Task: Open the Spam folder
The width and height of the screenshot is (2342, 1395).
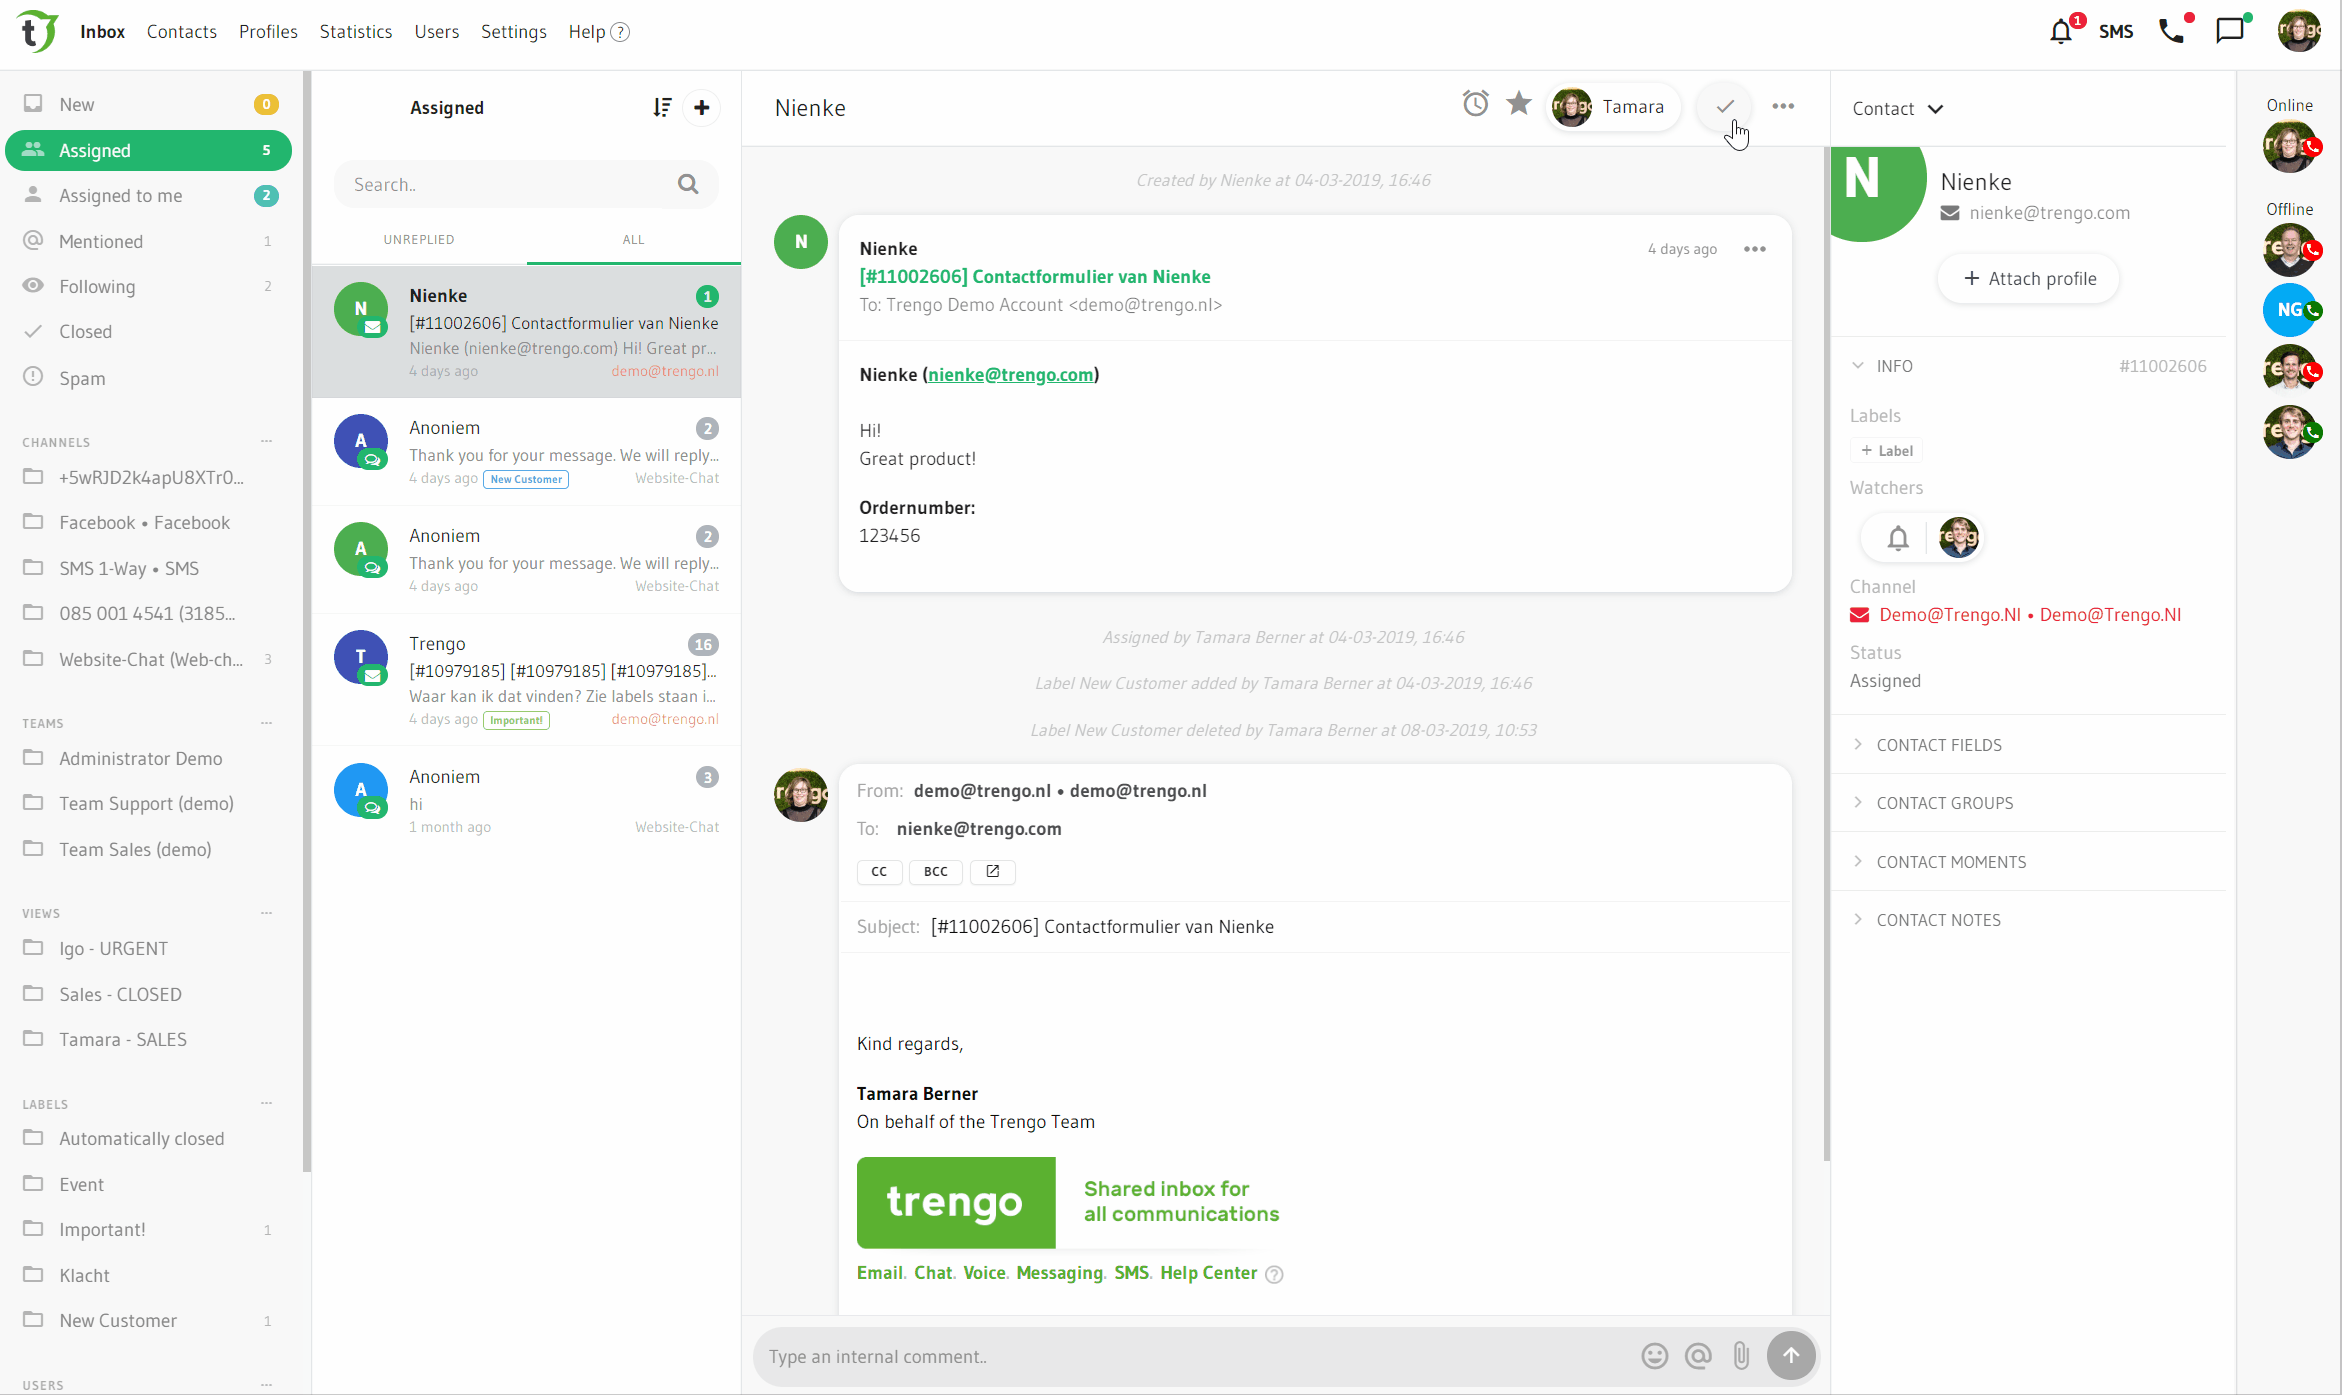Action: pyautogui.click(x=149, y=378)
